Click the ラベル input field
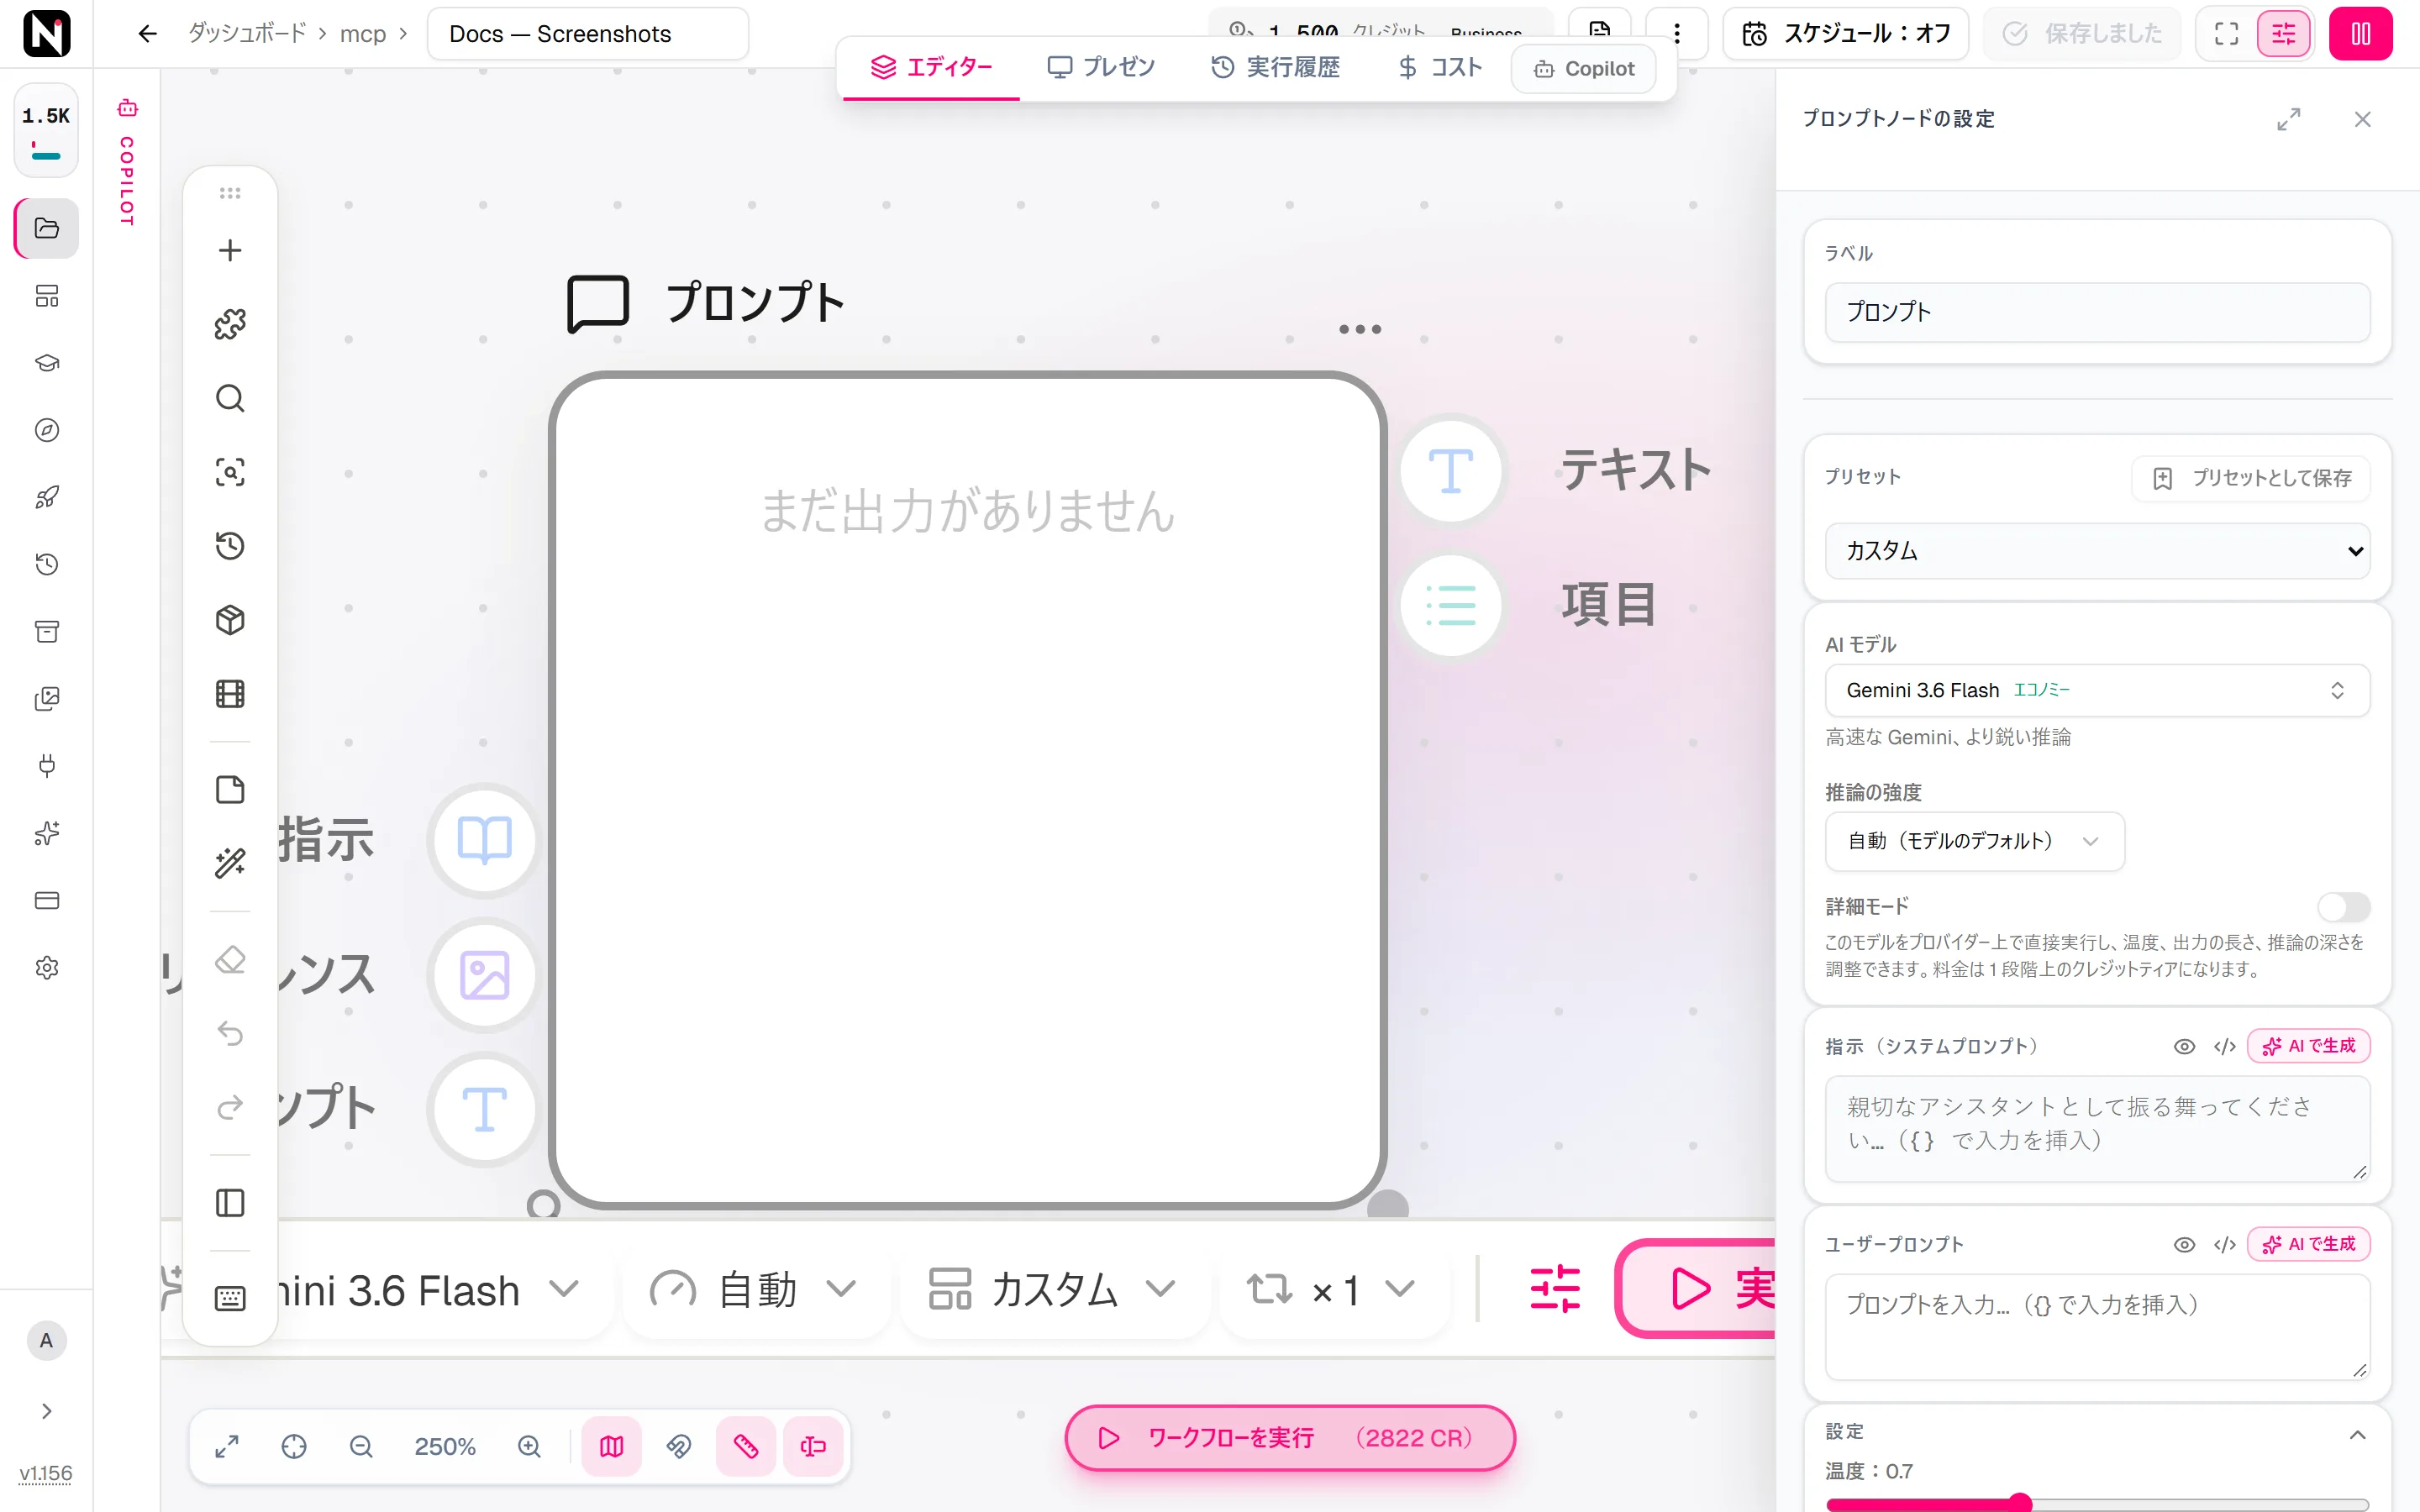 (x=2097, y=312)
